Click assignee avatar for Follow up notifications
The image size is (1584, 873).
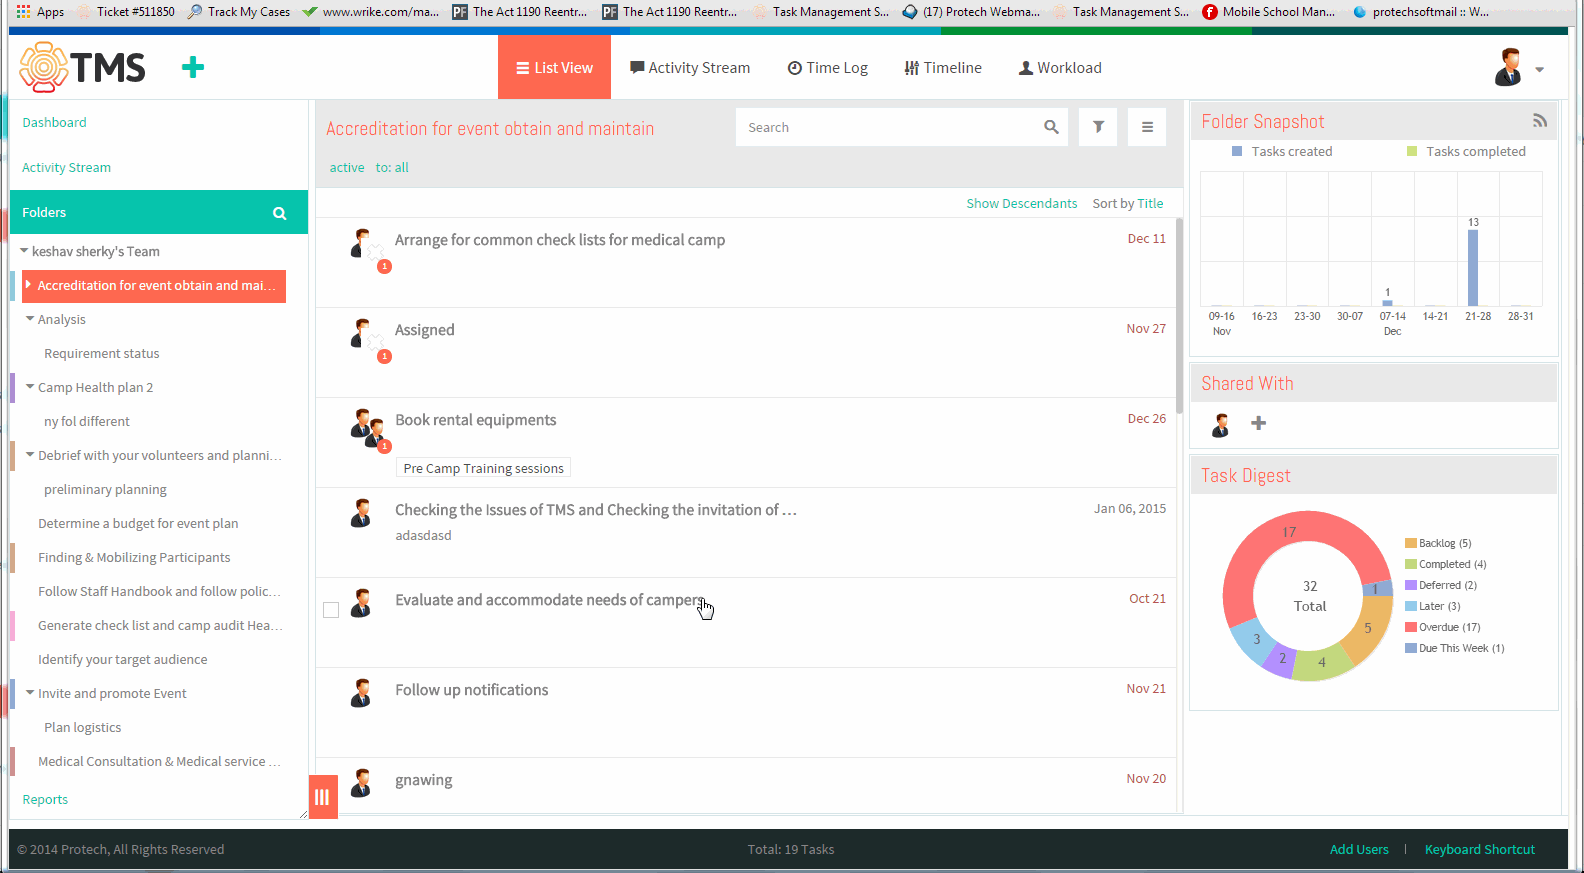click(x=361, y=693)
